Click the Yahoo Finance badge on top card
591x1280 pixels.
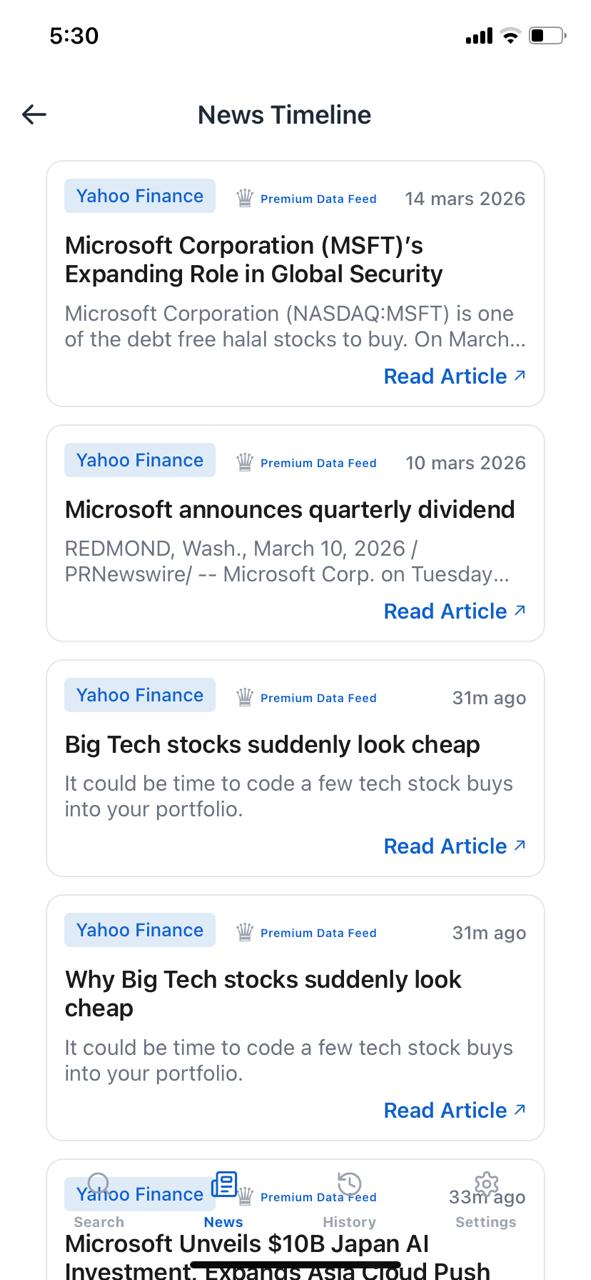[x=140, y=195]
